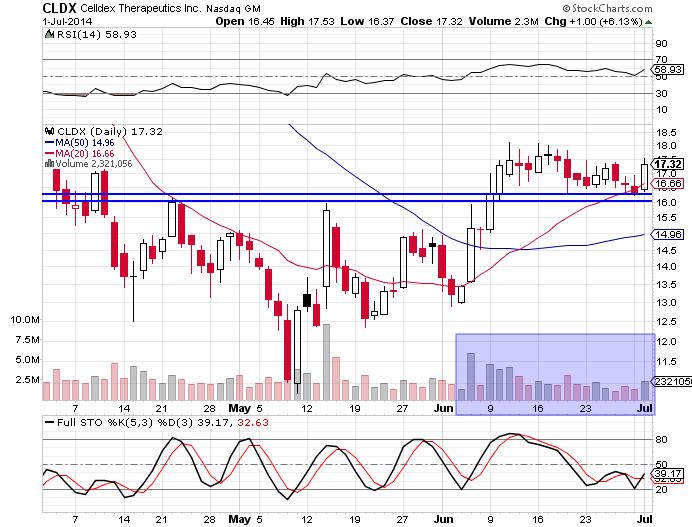Click the '2.5M' volume scale label
The width and height of the screenshot is (692, 527).
[27, 380]
